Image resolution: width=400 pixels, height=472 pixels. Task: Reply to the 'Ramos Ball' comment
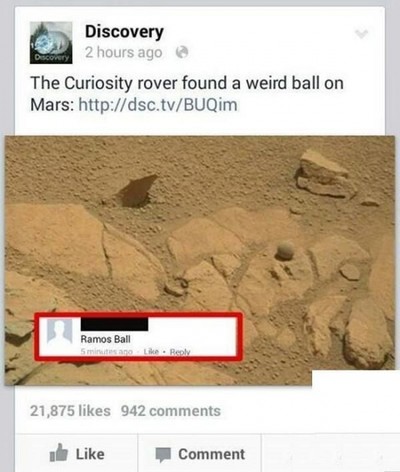point(180,352)
